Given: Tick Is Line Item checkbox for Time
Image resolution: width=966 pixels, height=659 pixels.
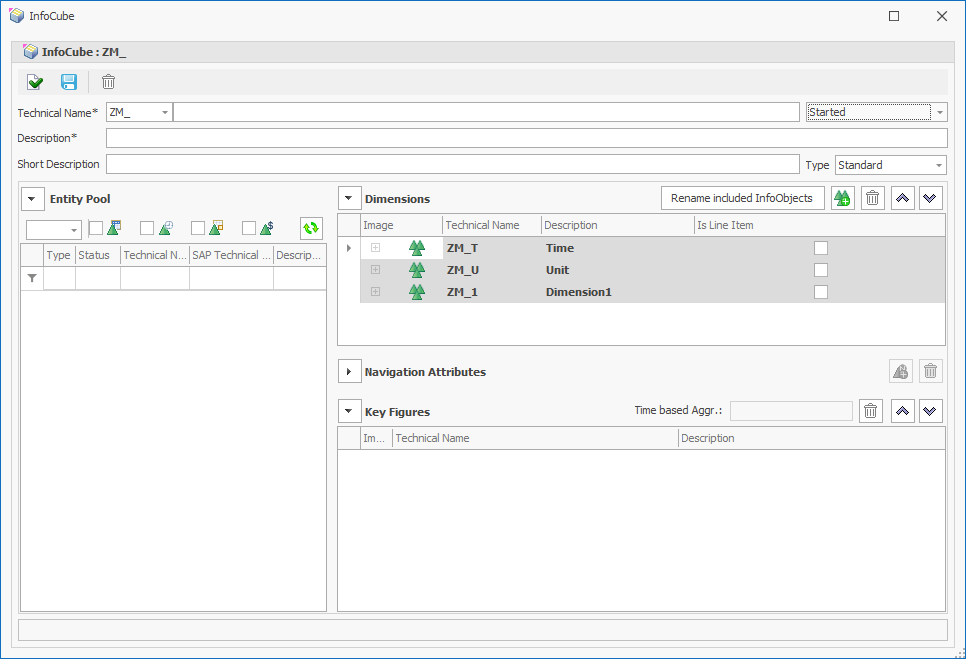Looking at the screenshot, I should pos(821,248).
